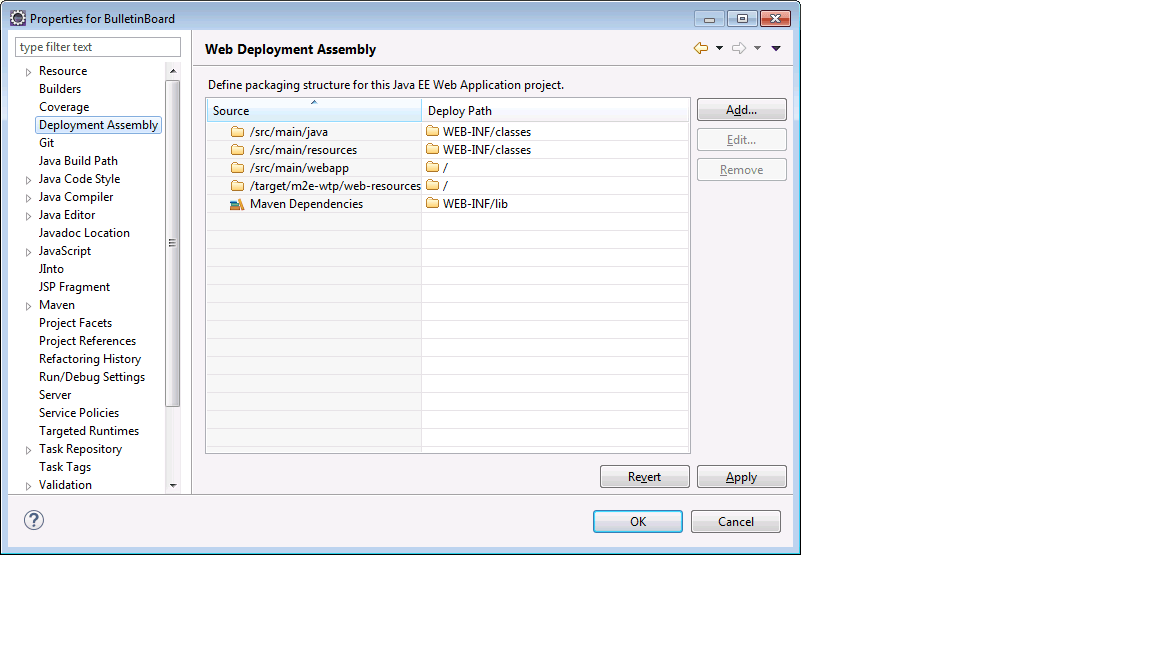Click the Add... button
This screenshot has width=1152, height=648.
741,109
